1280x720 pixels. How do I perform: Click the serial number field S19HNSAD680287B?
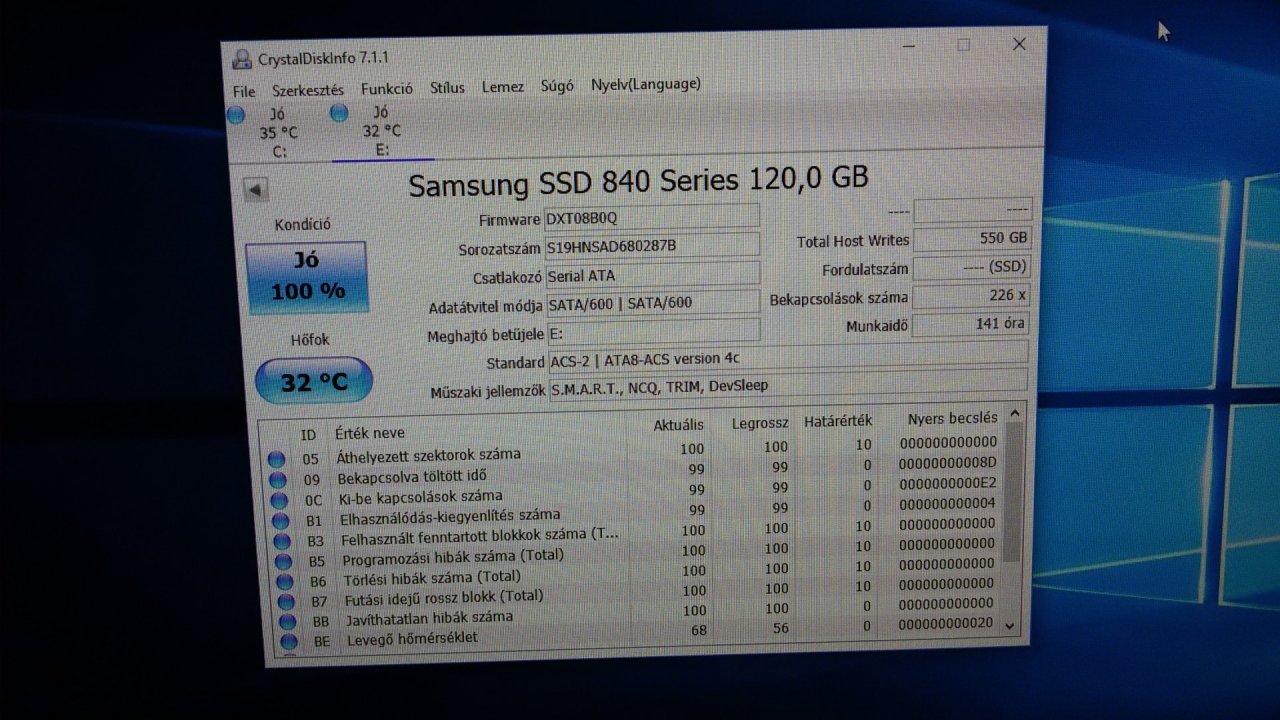tap(651, 246)
